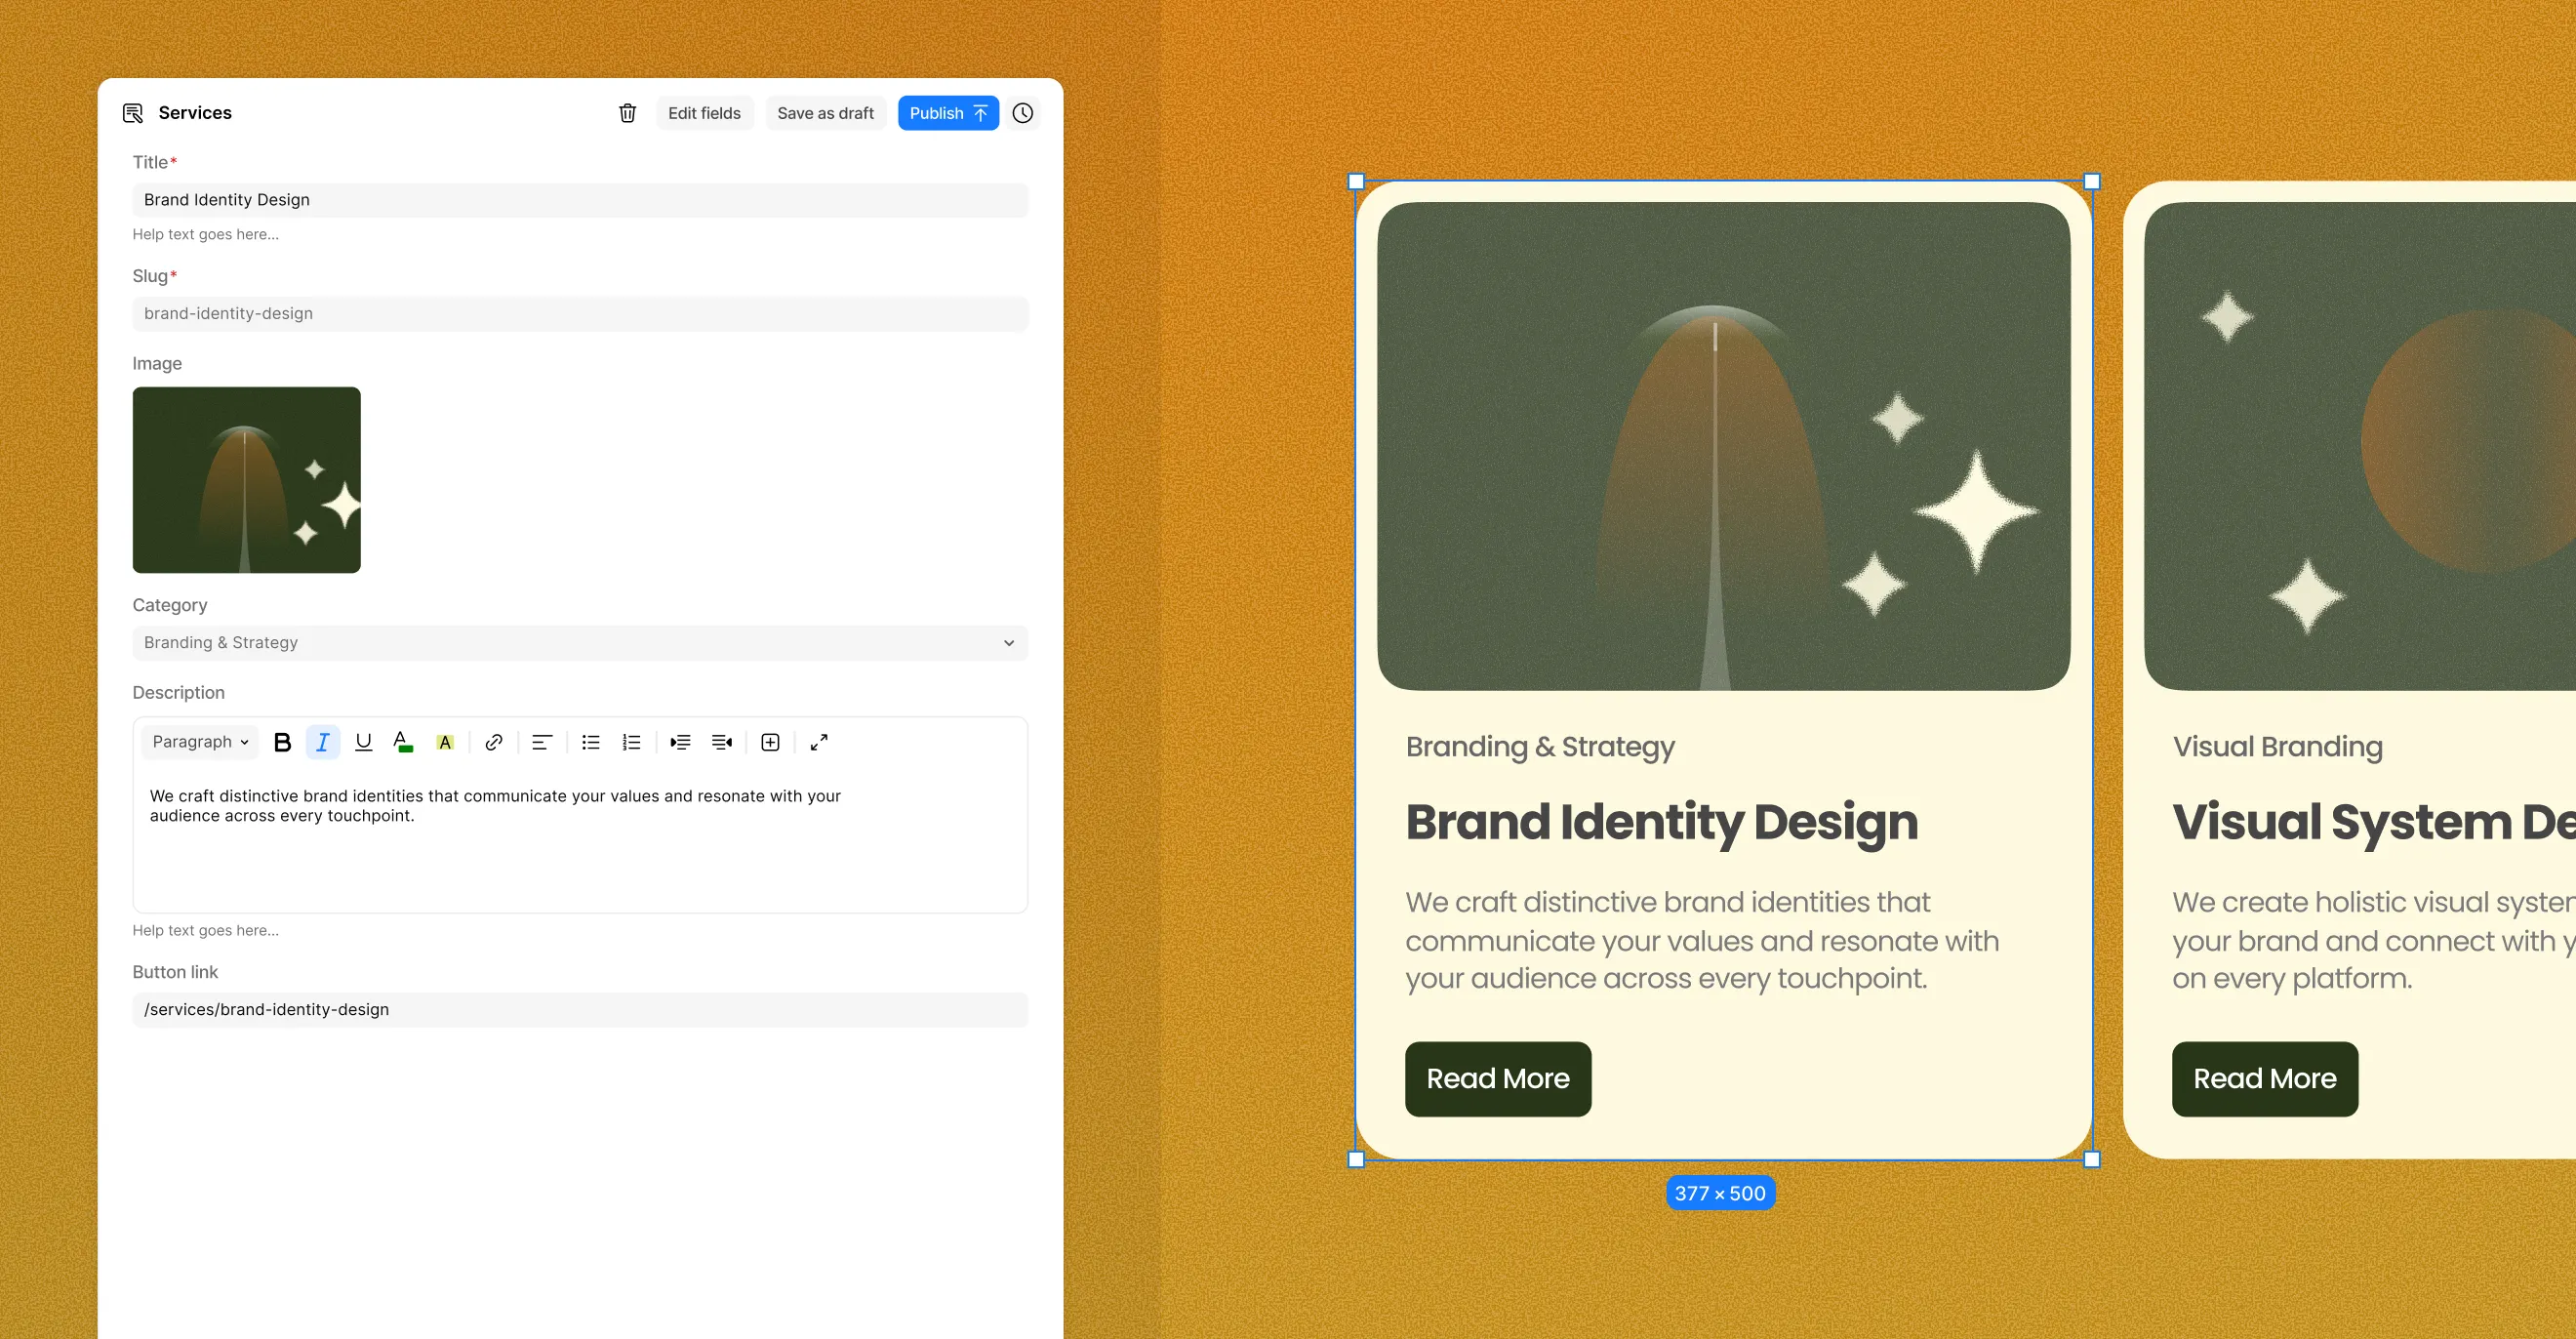This screenshot has width=2576, height=1339.
Task: Open text highlight color picker
Action: [445, 742]
